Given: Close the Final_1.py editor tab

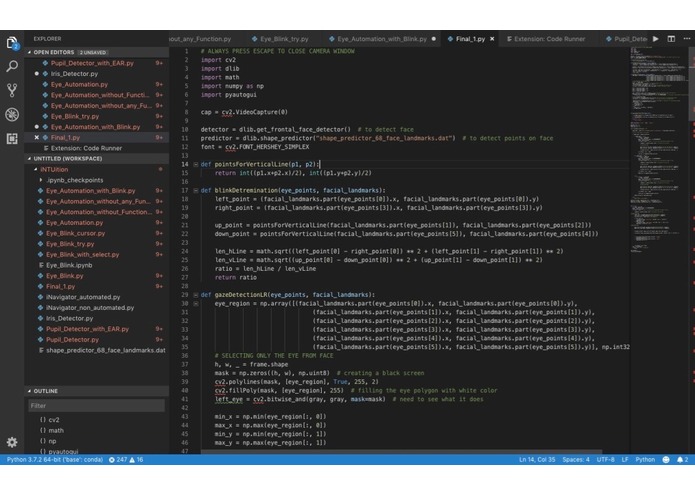Looking at the screenshot, I should click(x=492, y=39).
